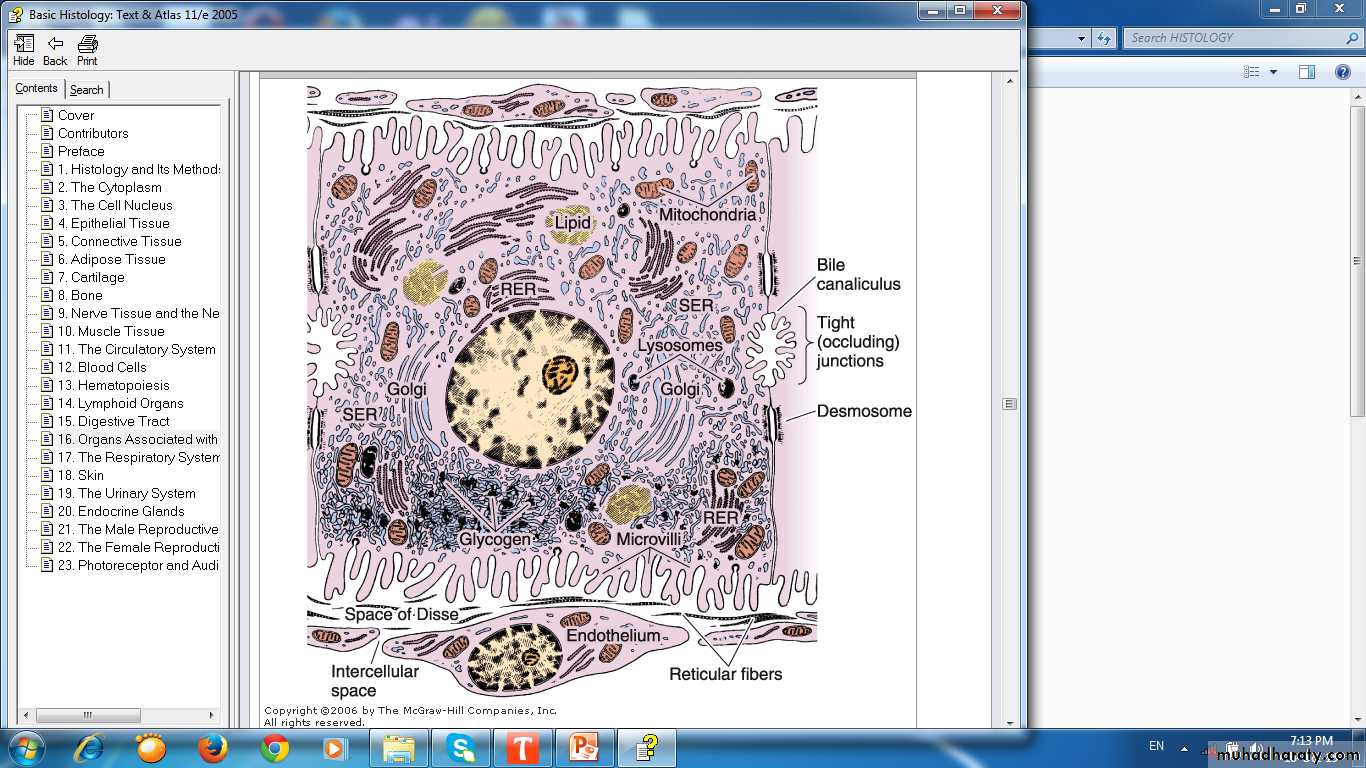
Task: Click the Explorer refresh arrows icon
Action: click(1104, 38)
